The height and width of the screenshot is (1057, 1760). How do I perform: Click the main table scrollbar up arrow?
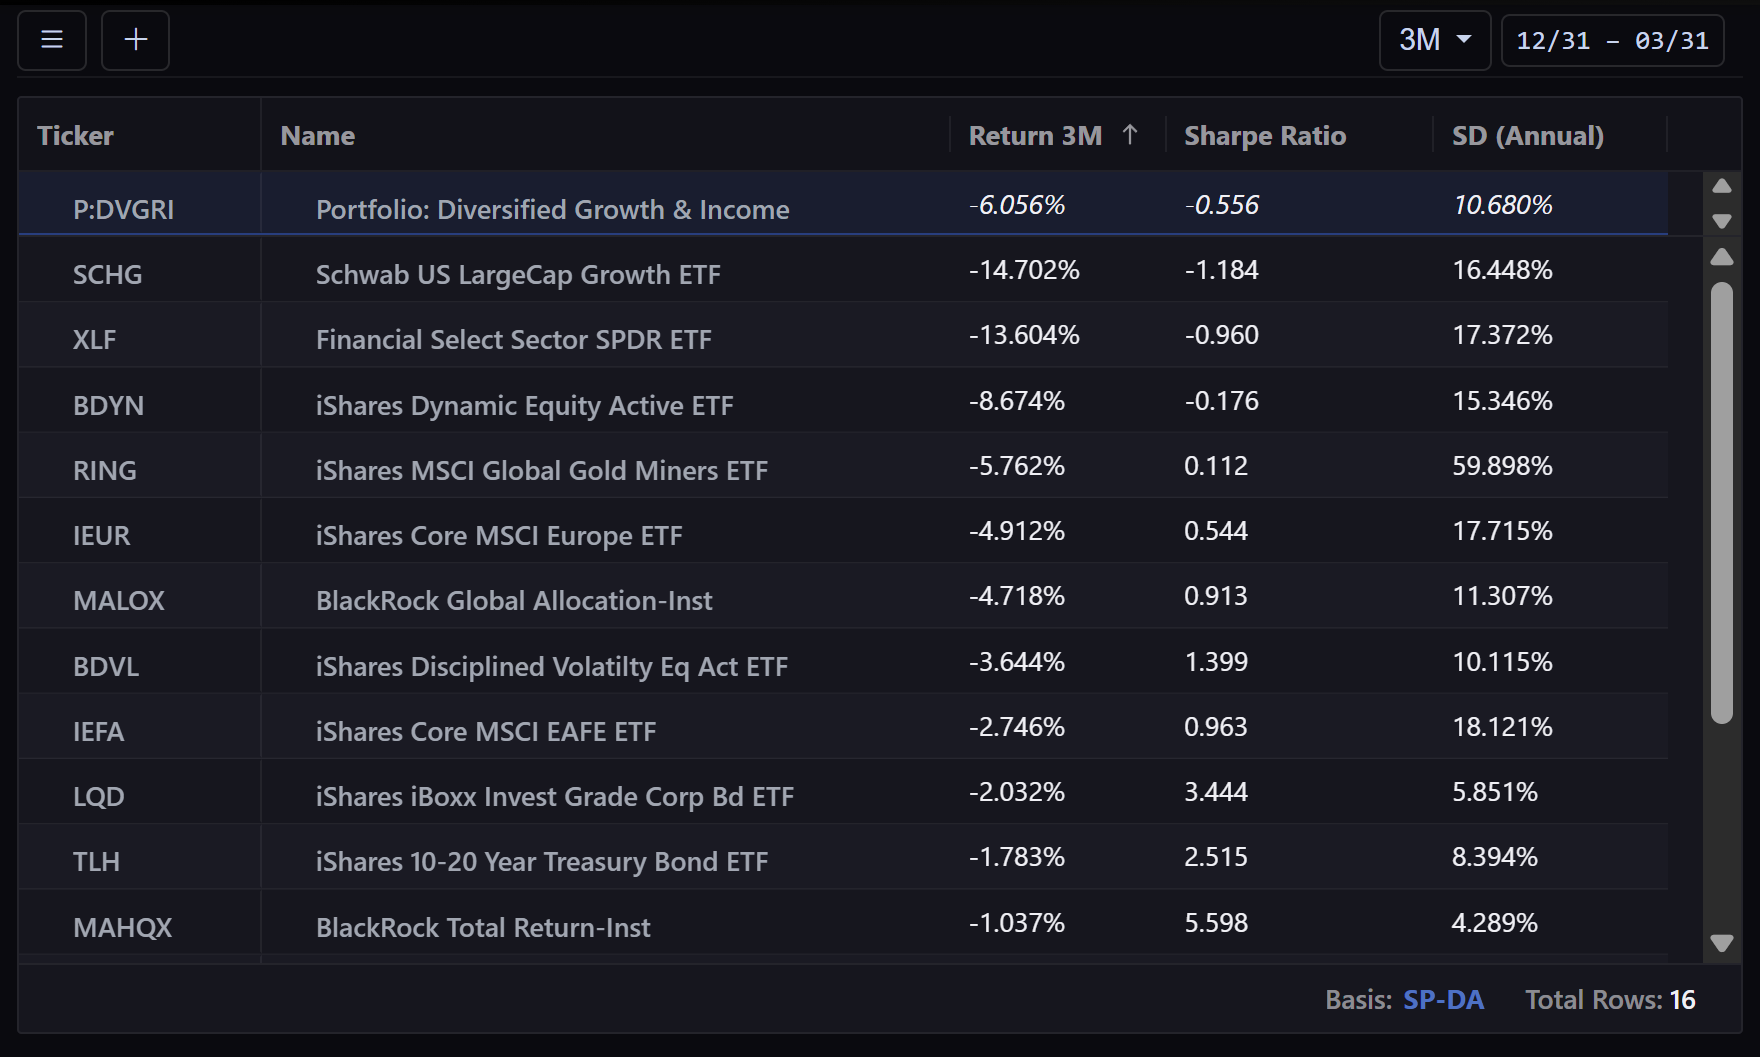coord(1722,257)
